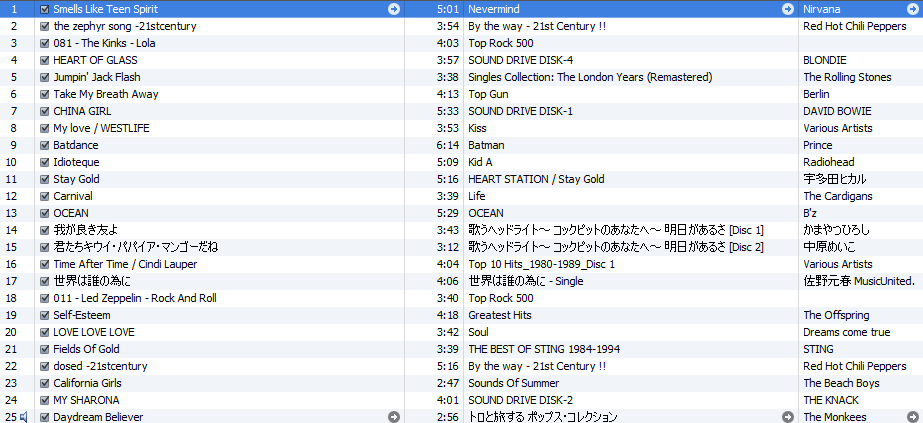Click album Singles Collection: The London Years

tap(590, 77)
